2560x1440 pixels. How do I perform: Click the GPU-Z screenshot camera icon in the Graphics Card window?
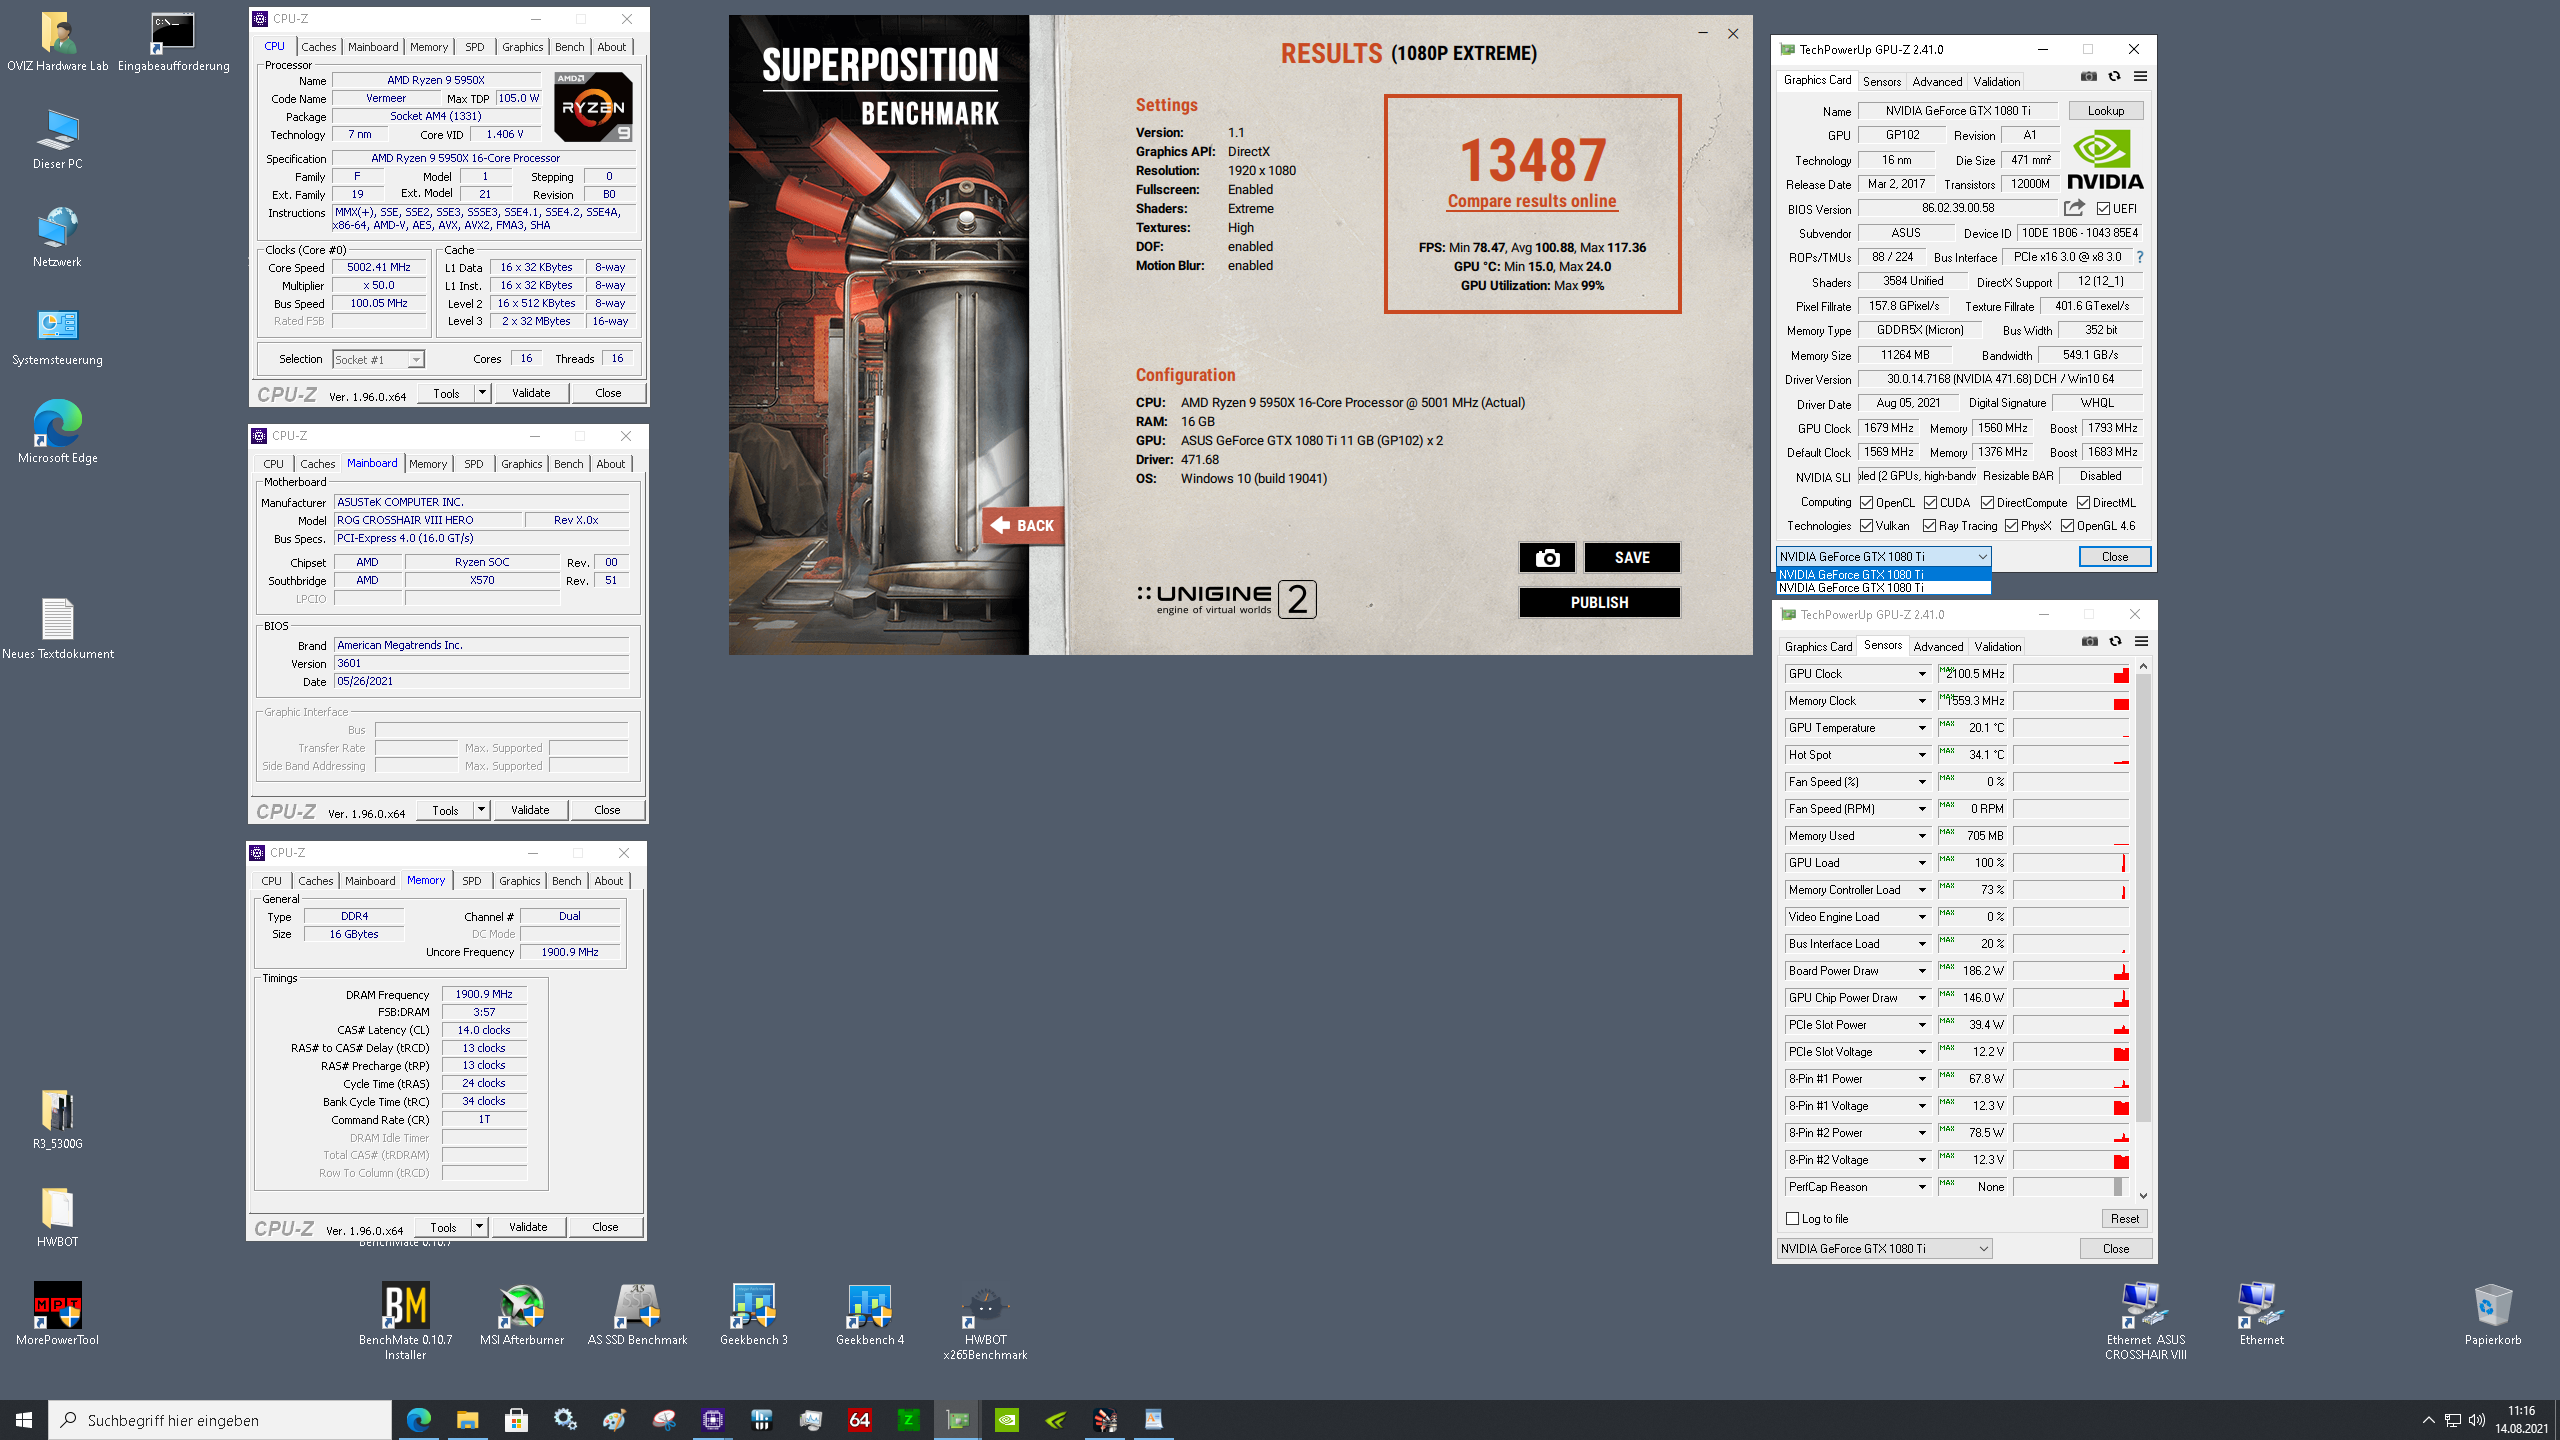coord(2088,77)
